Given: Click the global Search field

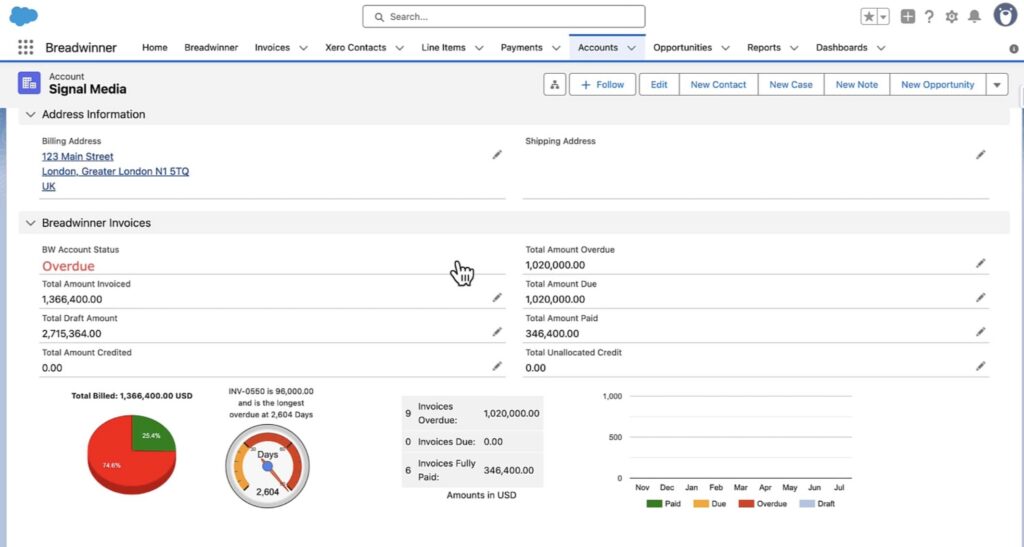Looking at the screenshot, I should [504, 17].
